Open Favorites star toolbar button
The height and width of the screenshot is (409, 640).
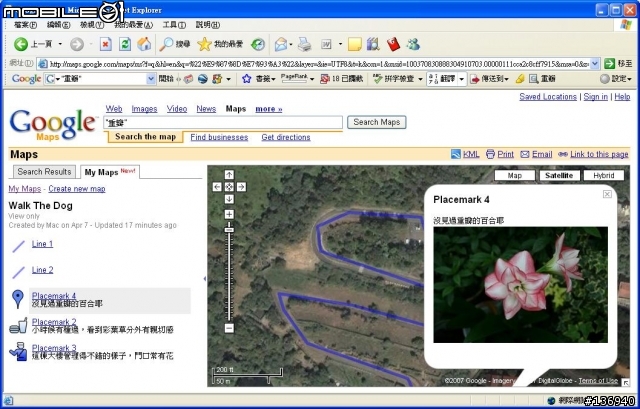point(220,44)
